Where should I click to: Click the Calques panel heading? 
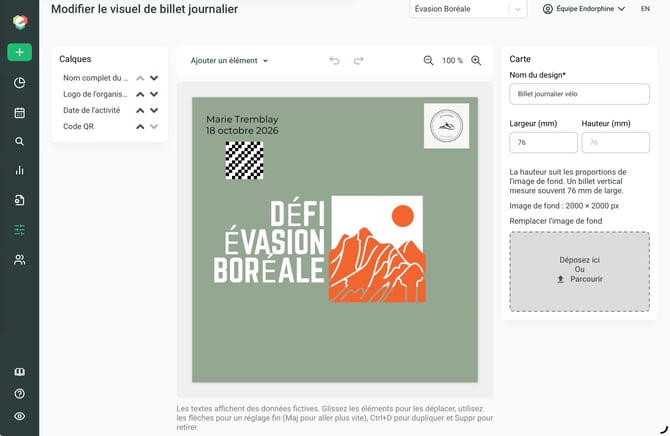click(75, 59)
